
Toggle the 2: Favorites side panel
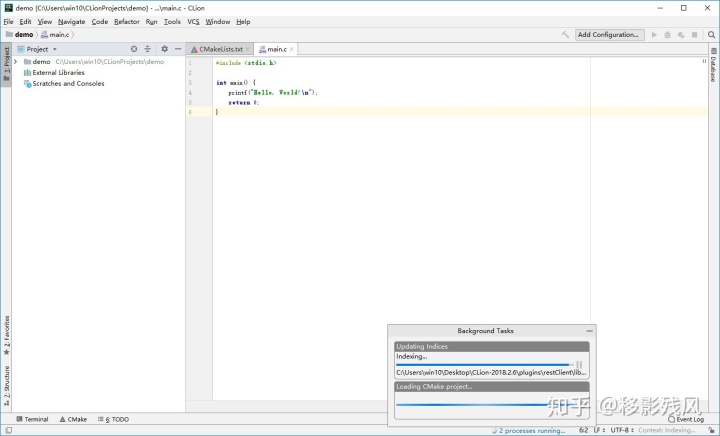6,336
